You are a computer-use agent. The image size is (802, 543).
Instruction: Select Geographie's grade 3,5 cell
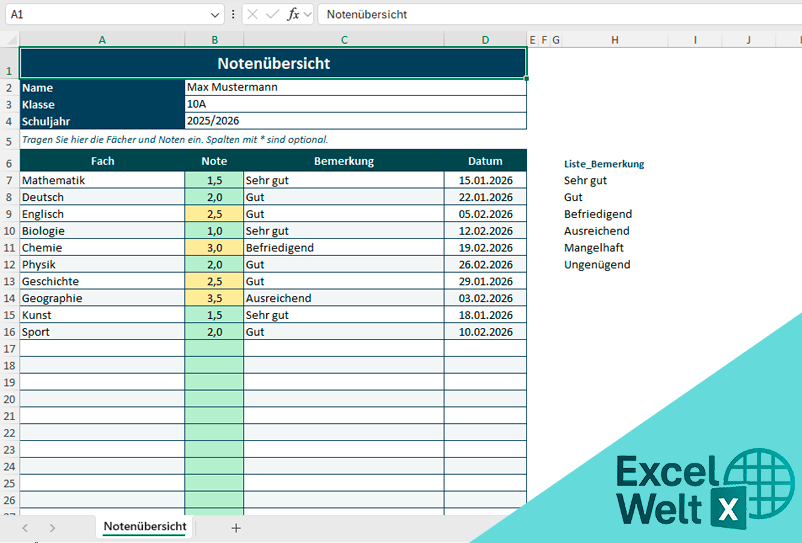point(214,299)
